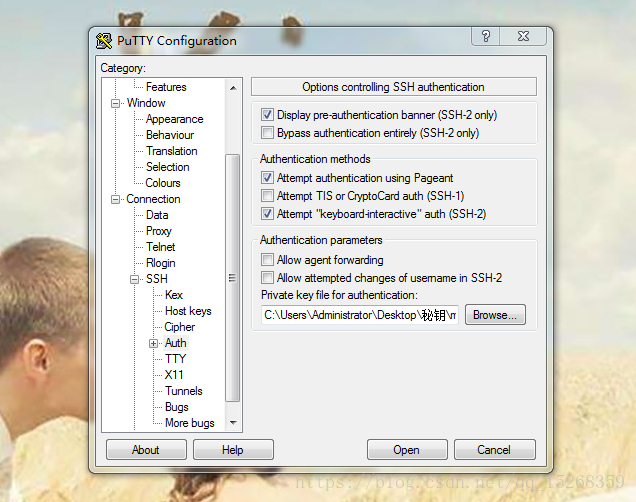Click the Cancel button
Image resolution: width=636 pixels, height=502 pixels.
point(494,450)
